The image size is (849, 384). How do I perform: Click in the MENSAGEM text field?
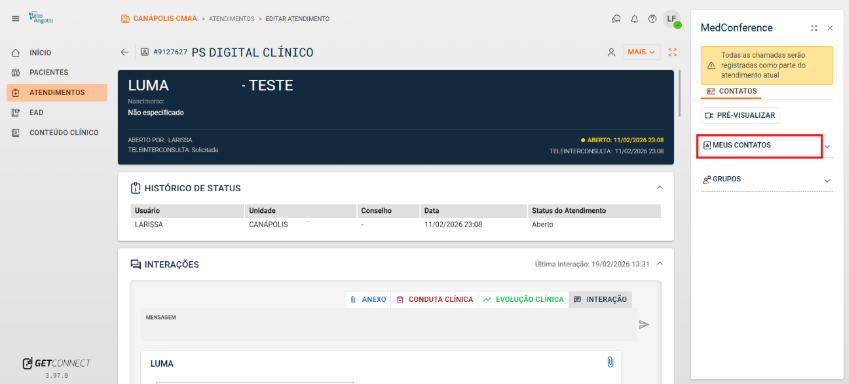pyautogui.click(x=389, y=325)
